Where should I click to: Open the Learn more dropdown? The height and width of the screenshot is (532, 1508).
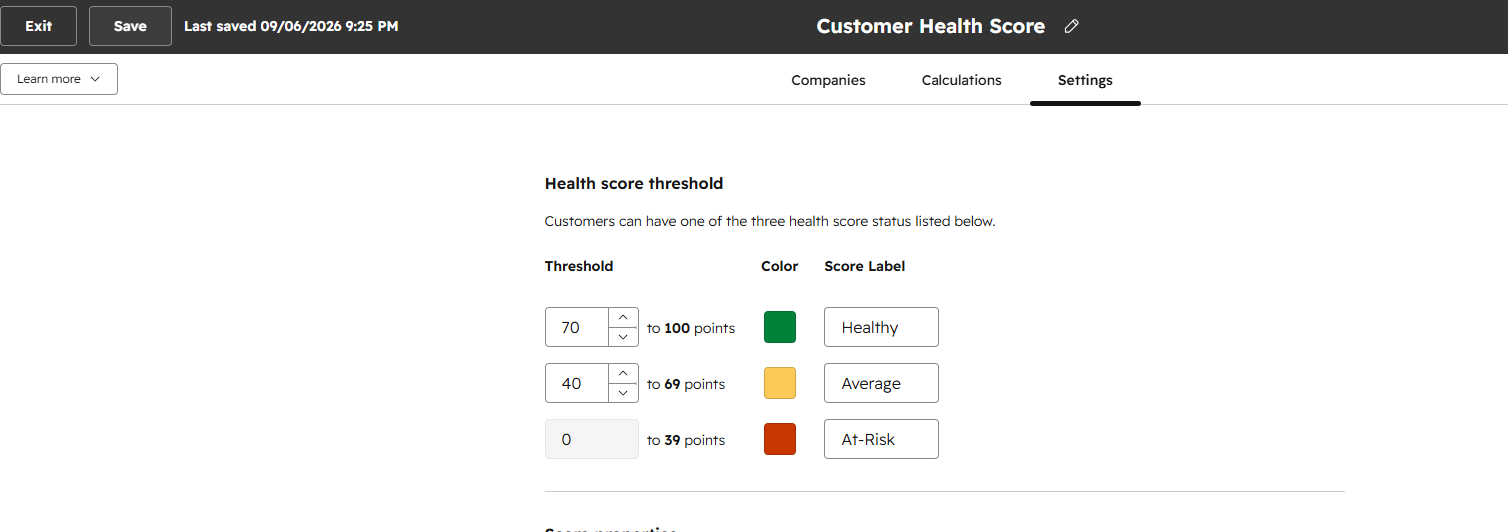point(59,79)
